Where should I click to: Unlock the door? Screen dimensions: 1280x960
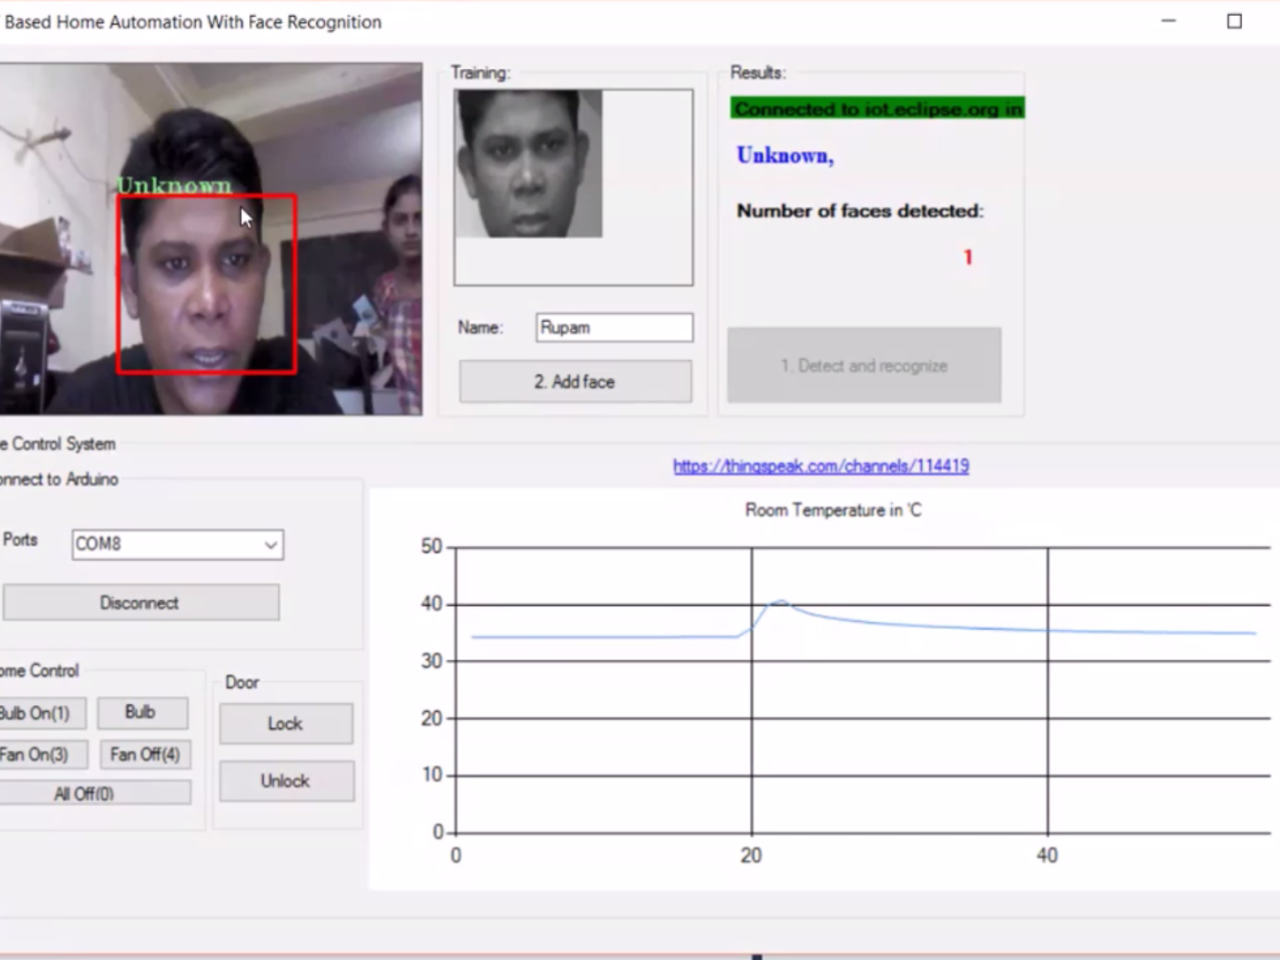coord(286,781)
